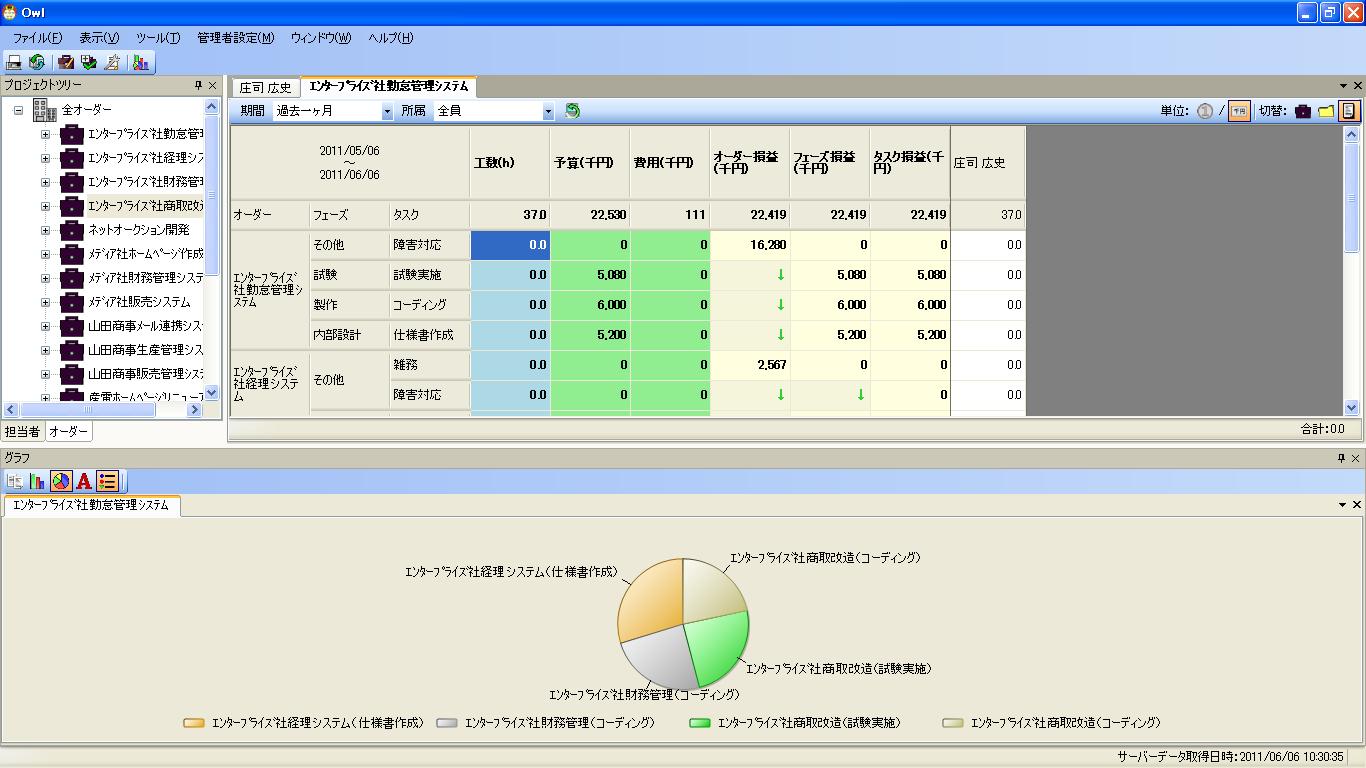Switch the unit to 千円 display

coord(1238,111)
